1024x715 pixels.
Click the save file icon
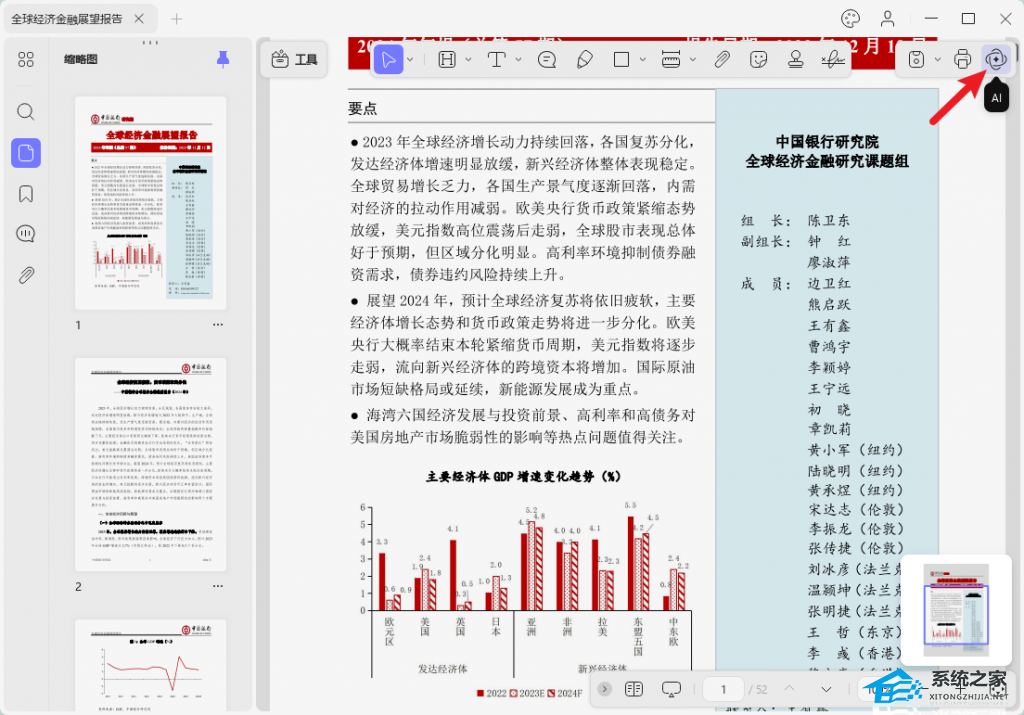(916, 60)
